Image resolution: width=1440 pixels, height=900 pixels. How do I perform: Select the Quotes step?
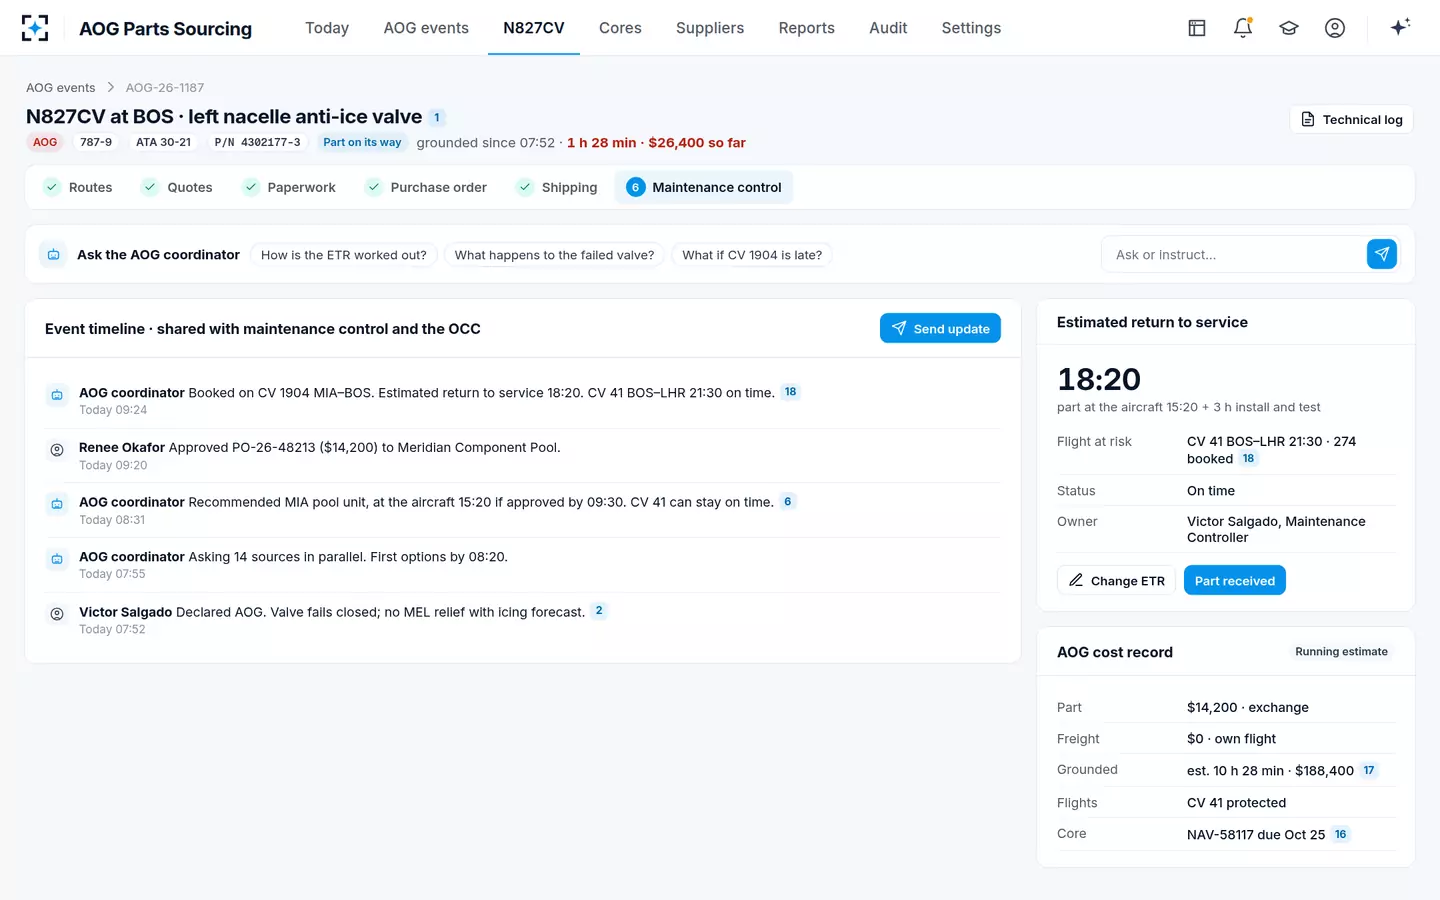[177, 187]
